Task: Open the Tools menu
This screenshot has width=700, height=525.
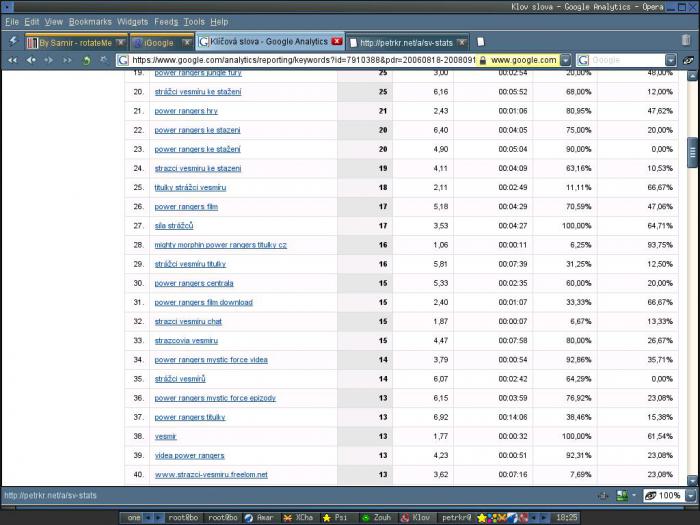Action: (x=194, y=22)
